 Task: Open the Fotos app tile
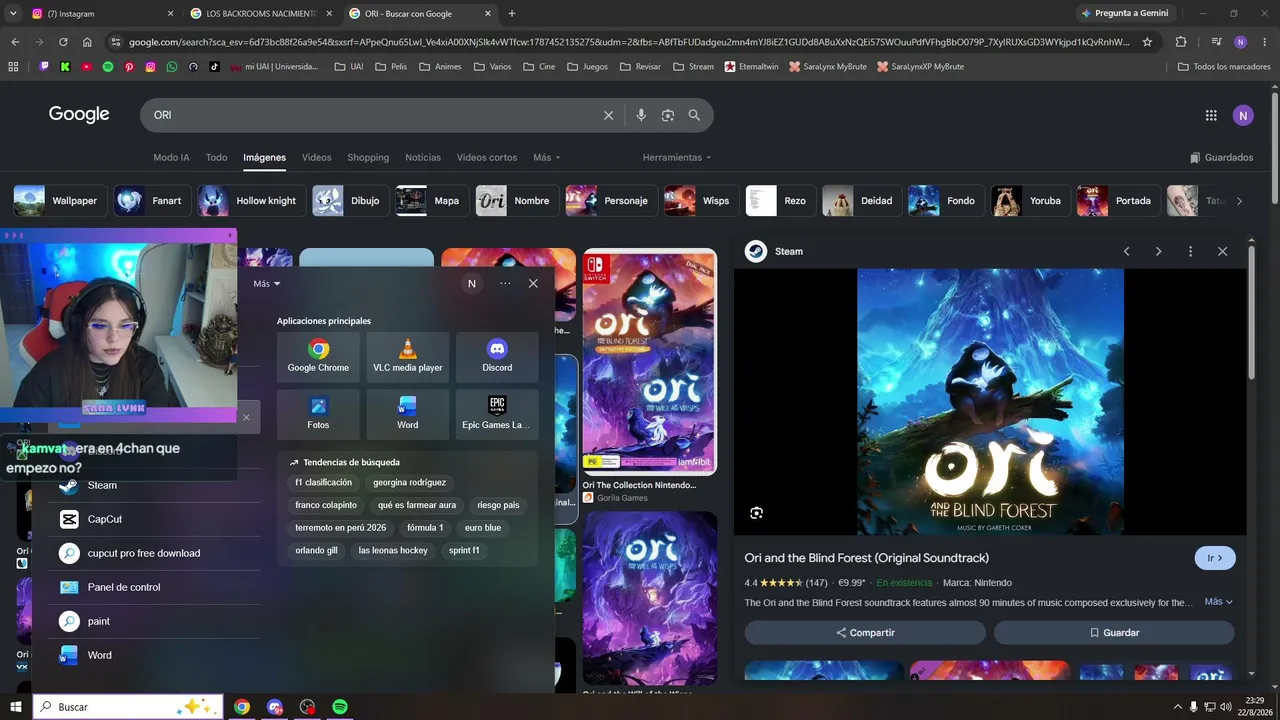(318, 414)
